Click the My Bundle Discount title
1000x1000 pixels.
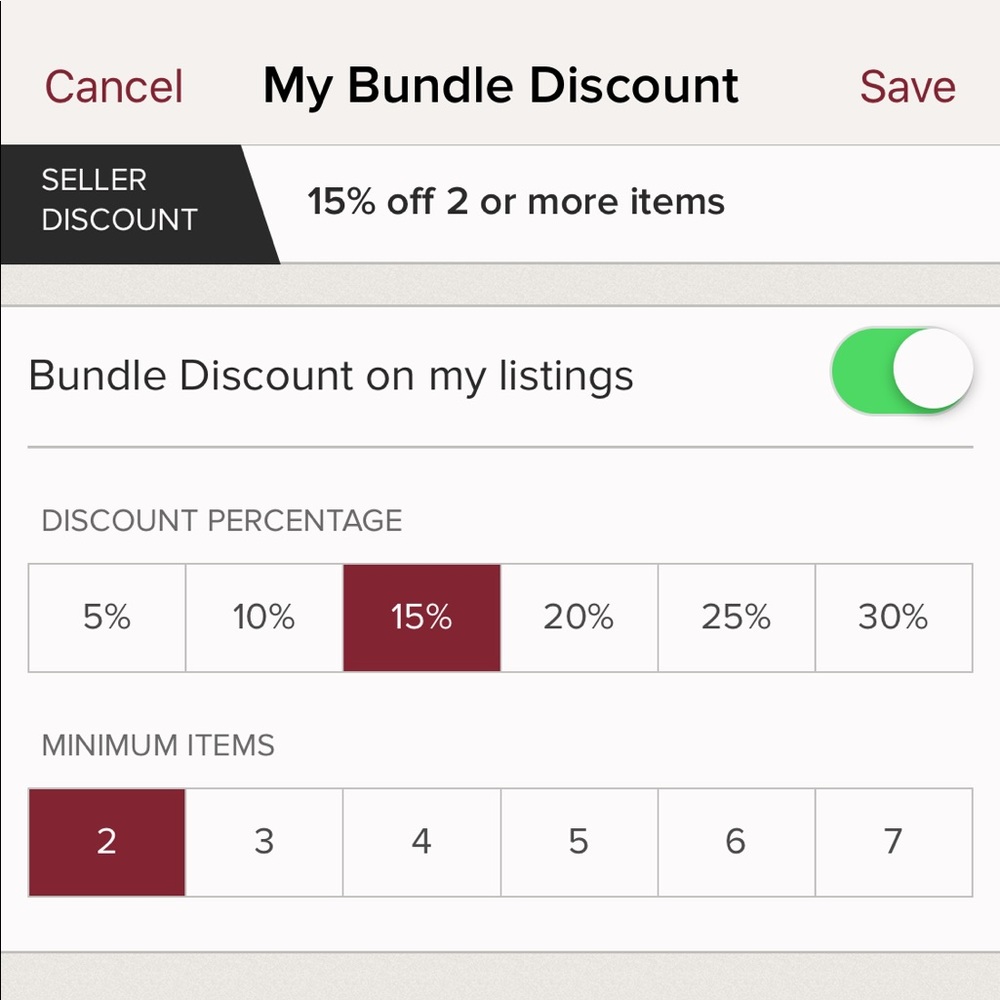coord(500,85)
